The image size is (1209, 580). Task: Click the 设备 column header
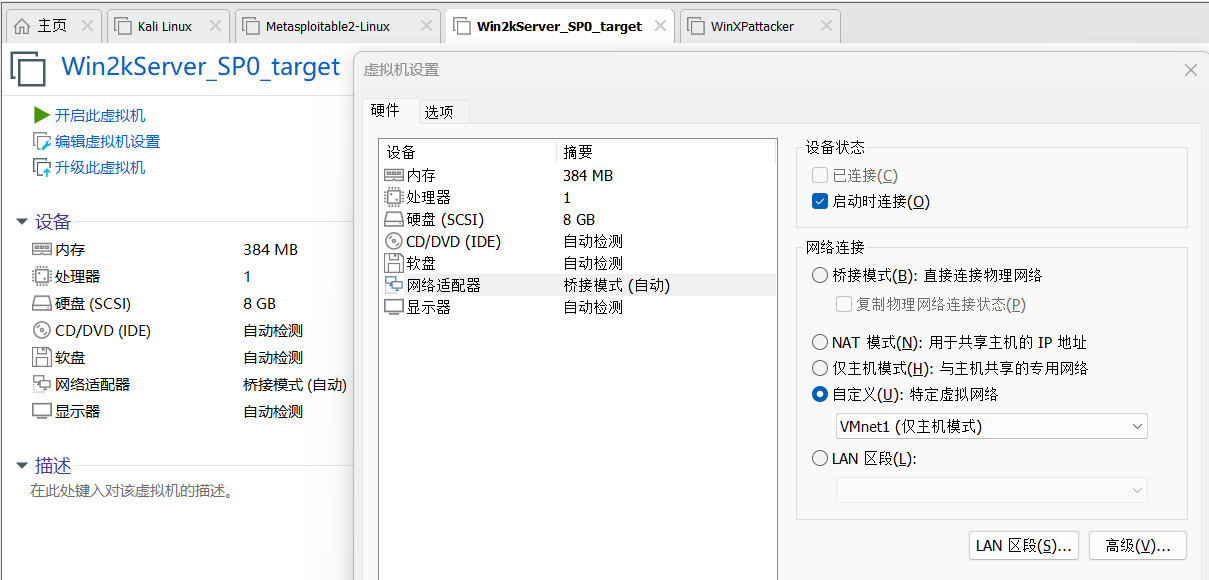pos(467,152)
